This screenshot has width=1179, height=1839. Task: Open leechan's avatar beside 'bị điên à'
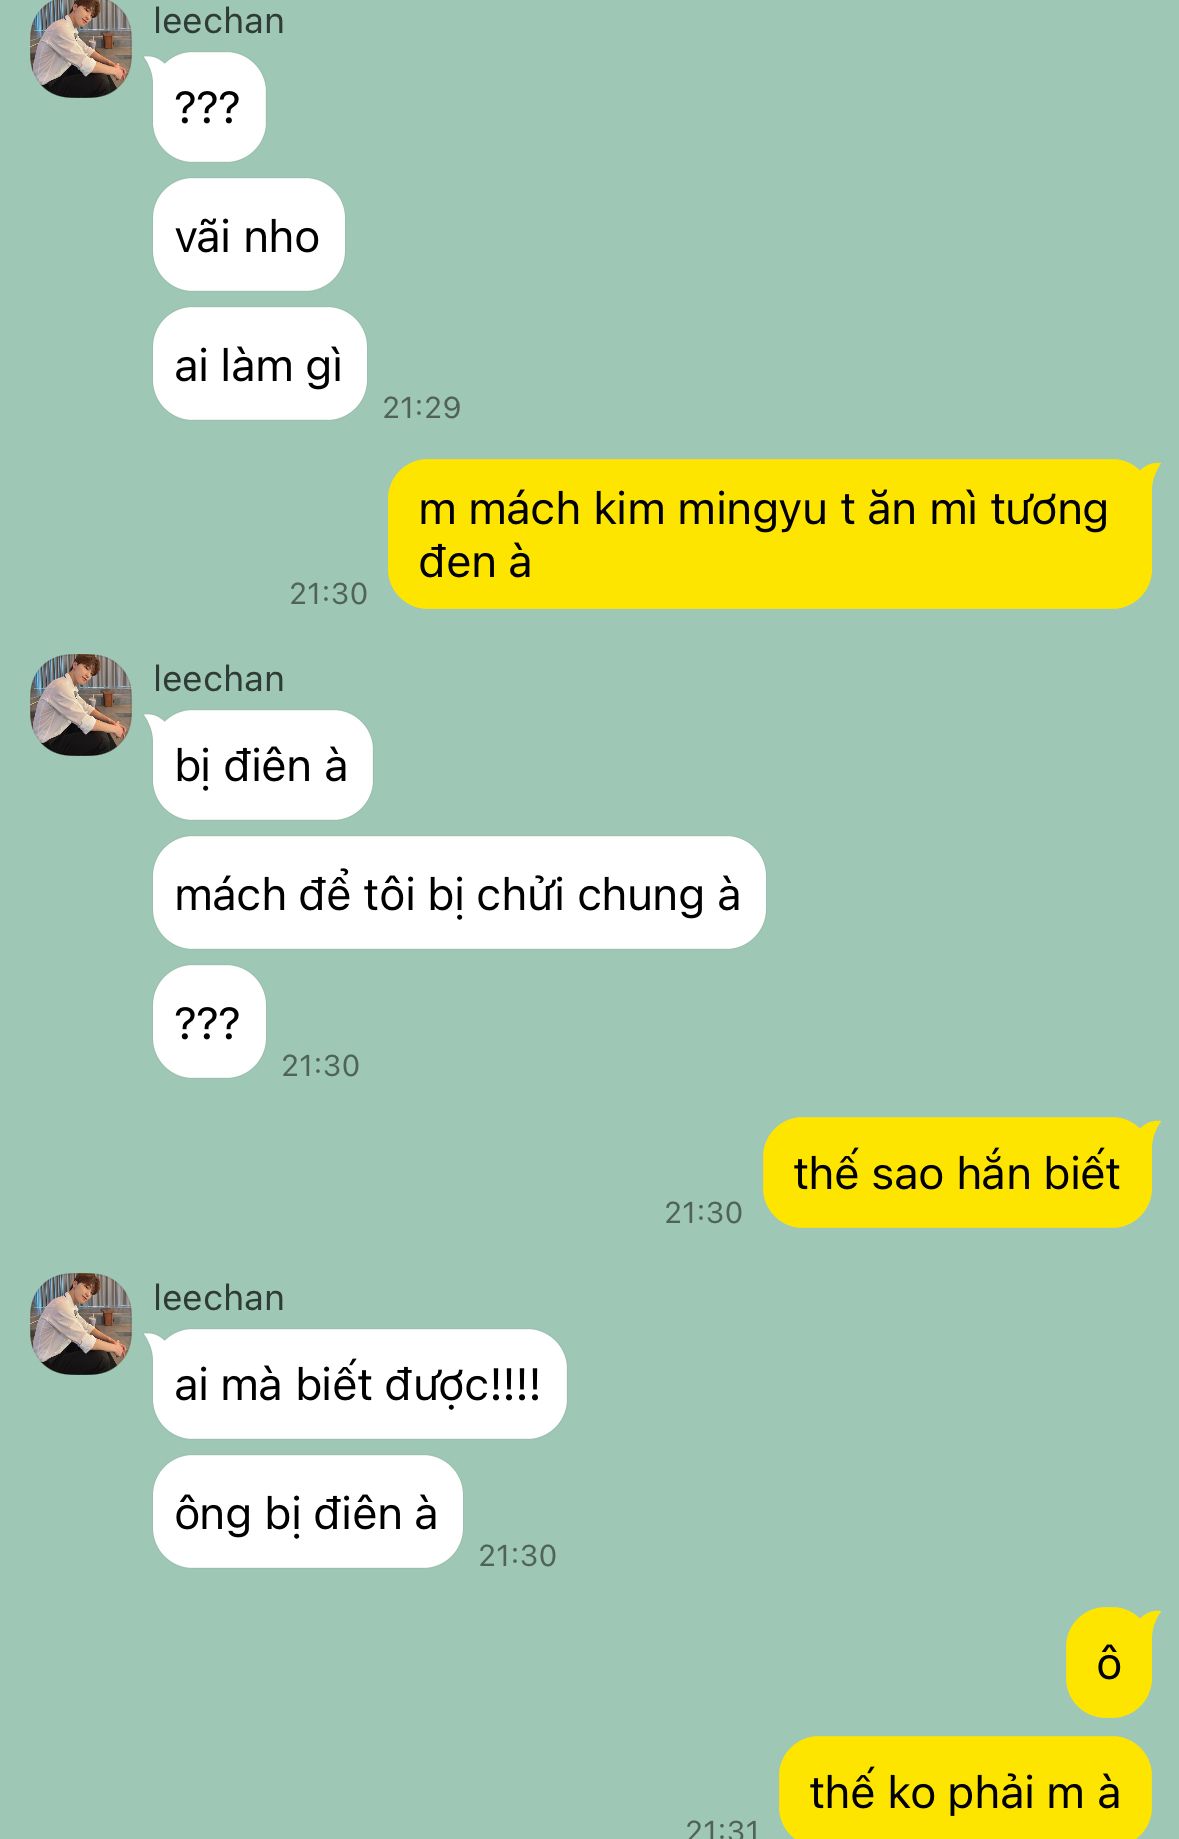(x=81, y=705)
